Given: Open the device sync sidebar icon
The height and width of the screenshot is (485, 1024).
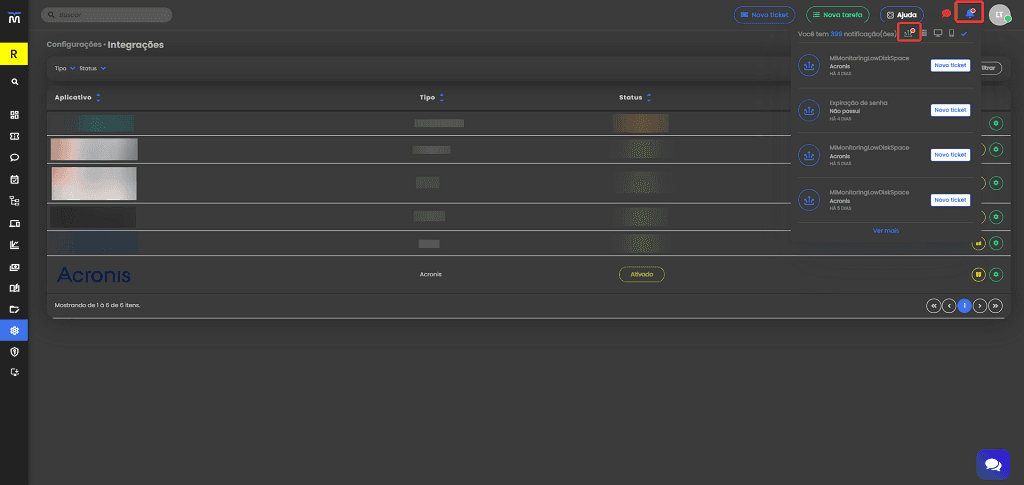Looking at the screenshot, I should tap(14, 372).
